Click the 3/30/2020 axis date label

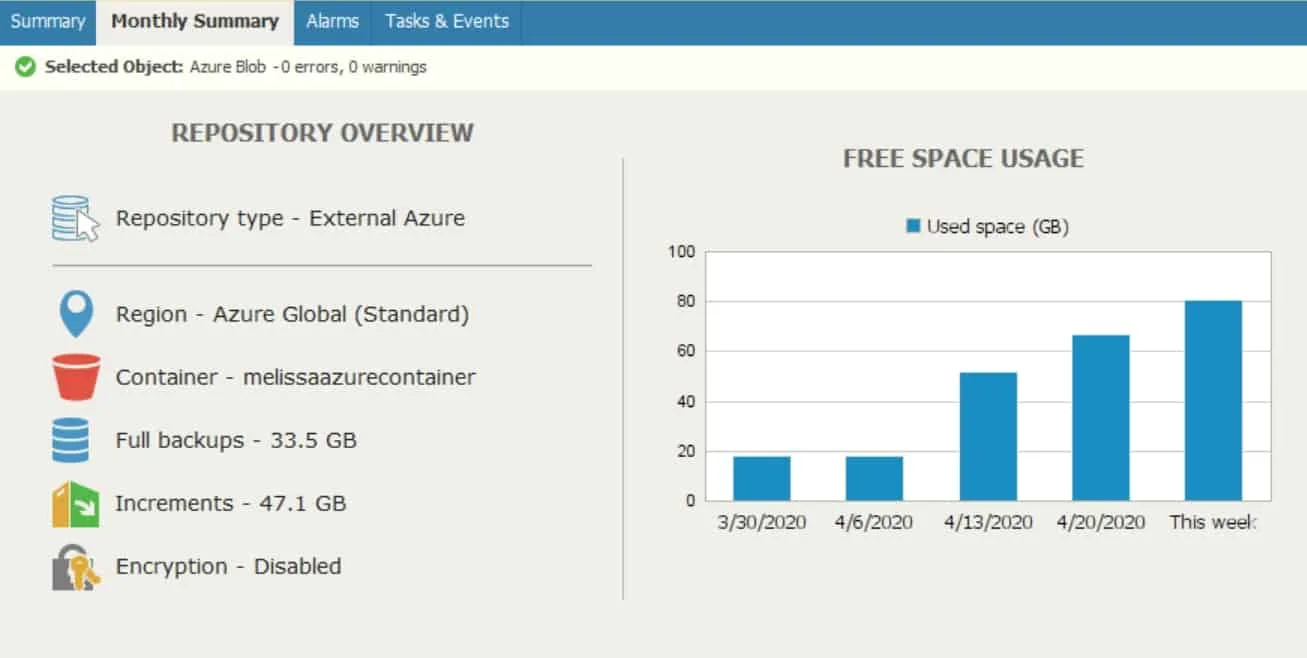tap(762, 522)
